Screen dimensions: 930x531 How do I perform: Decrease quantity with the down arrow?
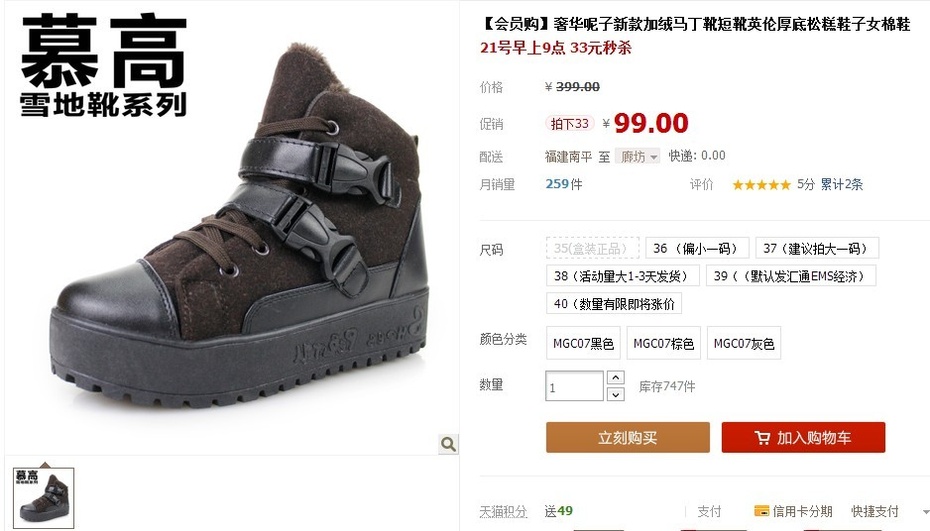[x=616, y=394]
